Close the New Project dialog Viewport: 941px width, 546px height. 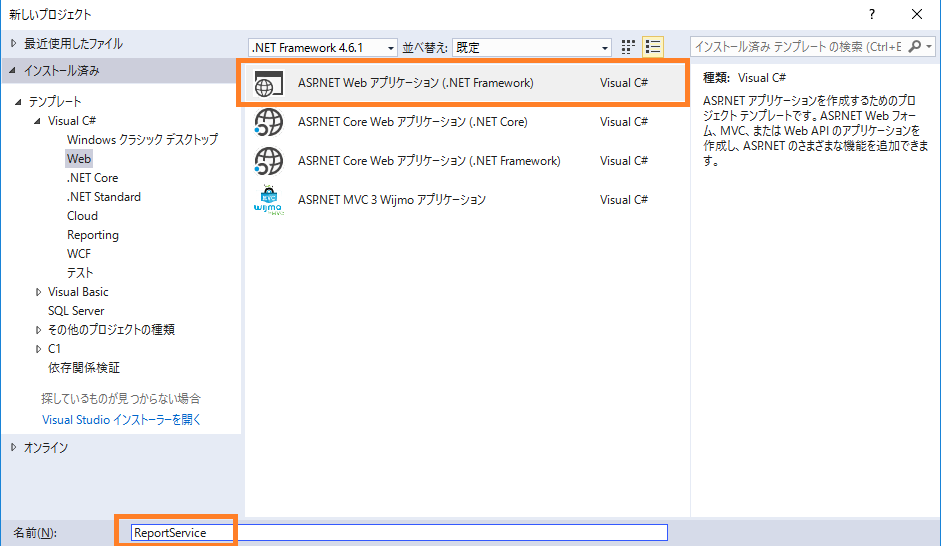916,14
